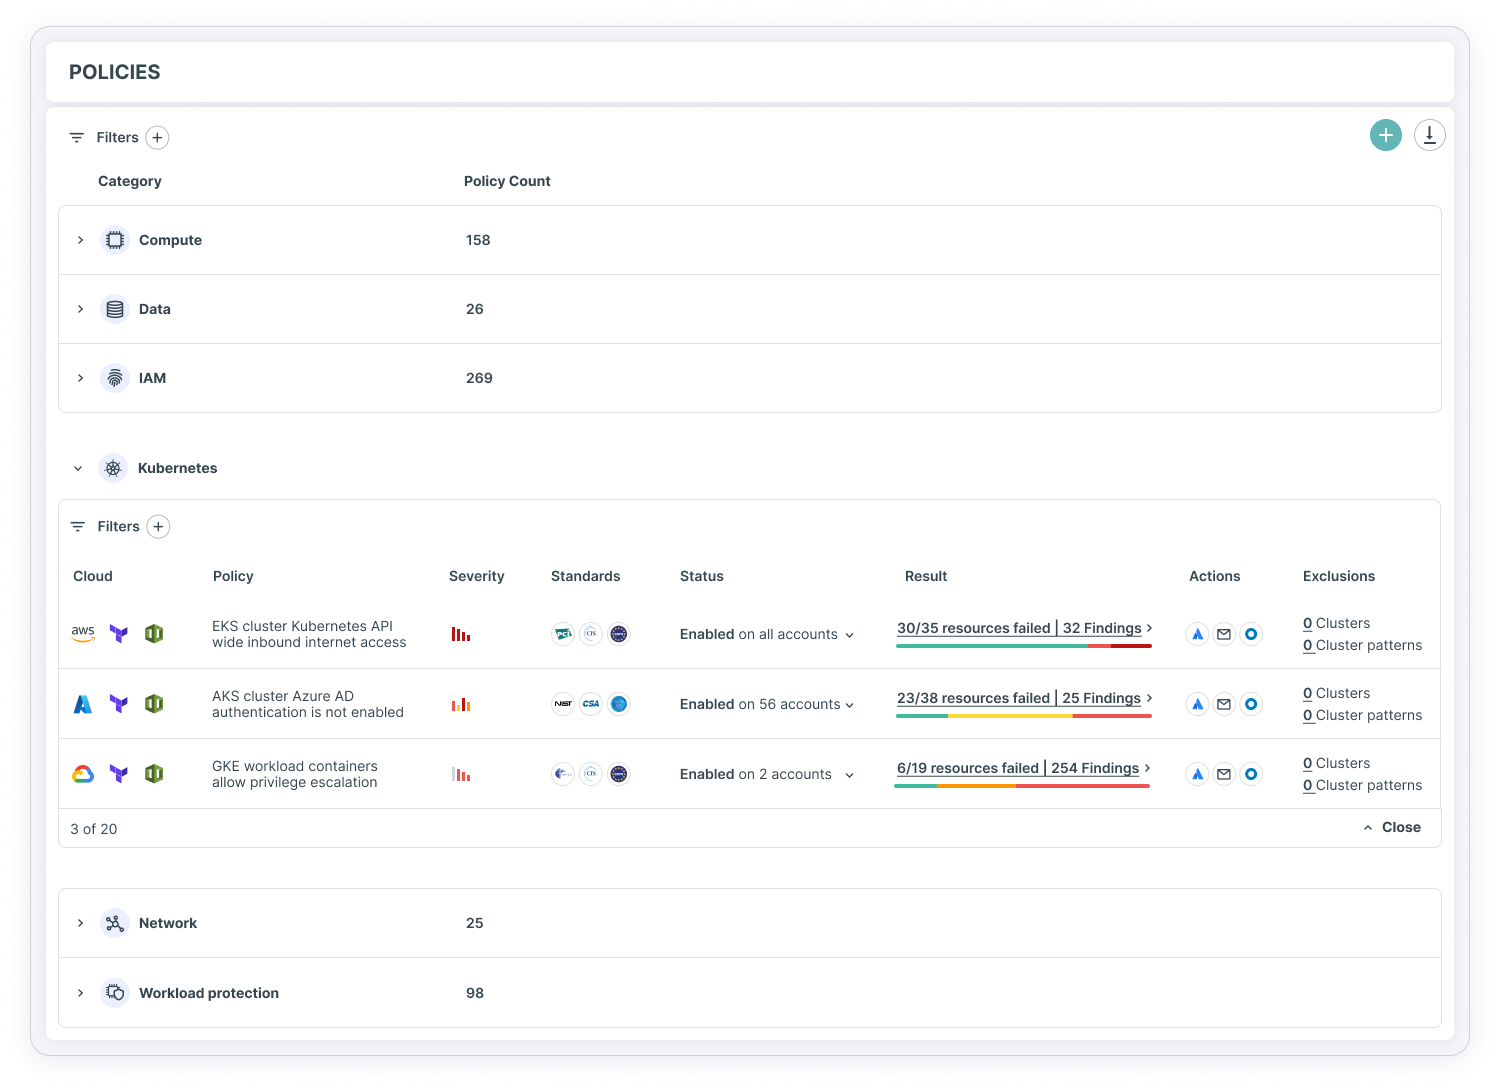Viewport: 1500px width, 1090px height.
Task: Expand the IAM category row
Action: click(81, 378)
